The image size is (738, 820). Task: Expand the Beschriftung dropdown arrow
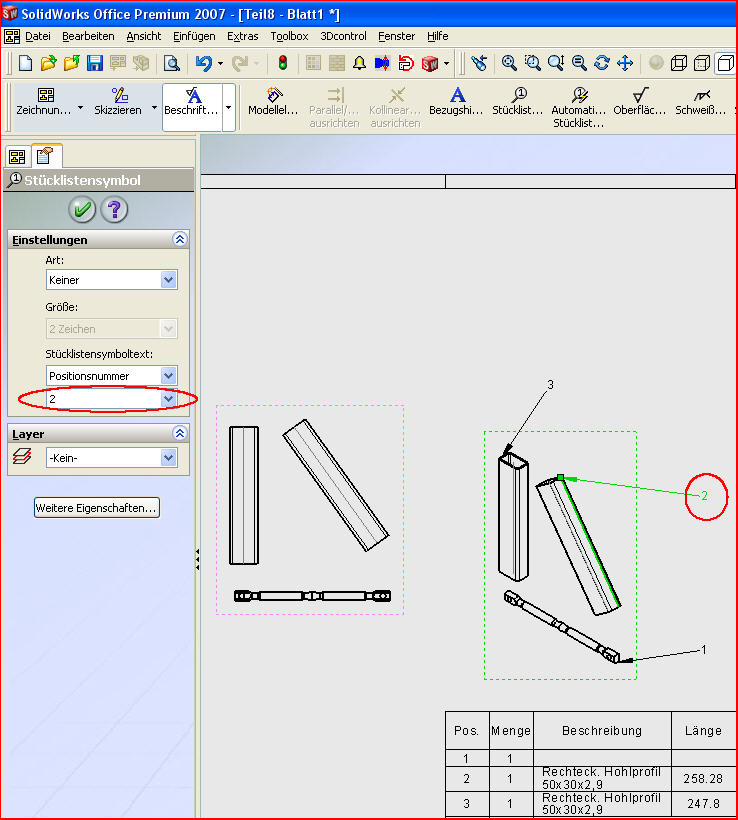pyautogui.click(x=229, y=108)
